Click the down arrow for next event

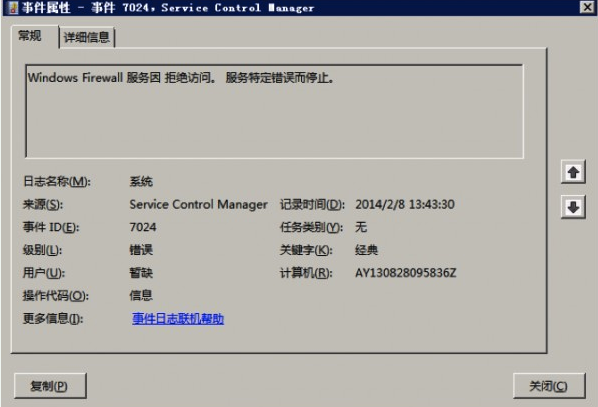(573, 207)
